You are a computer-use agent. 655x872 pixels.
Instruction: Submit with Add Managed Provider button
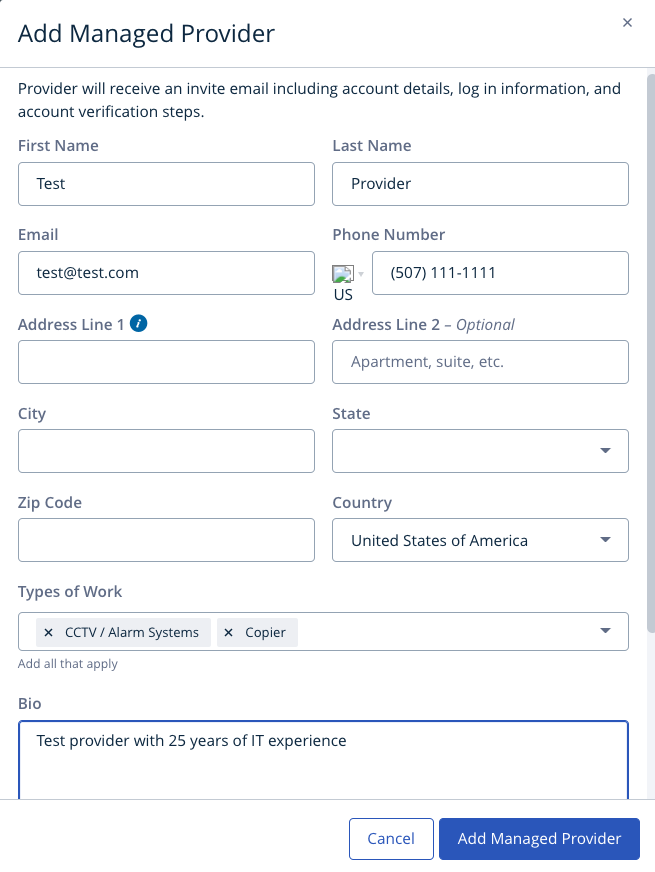click(539, 839)
